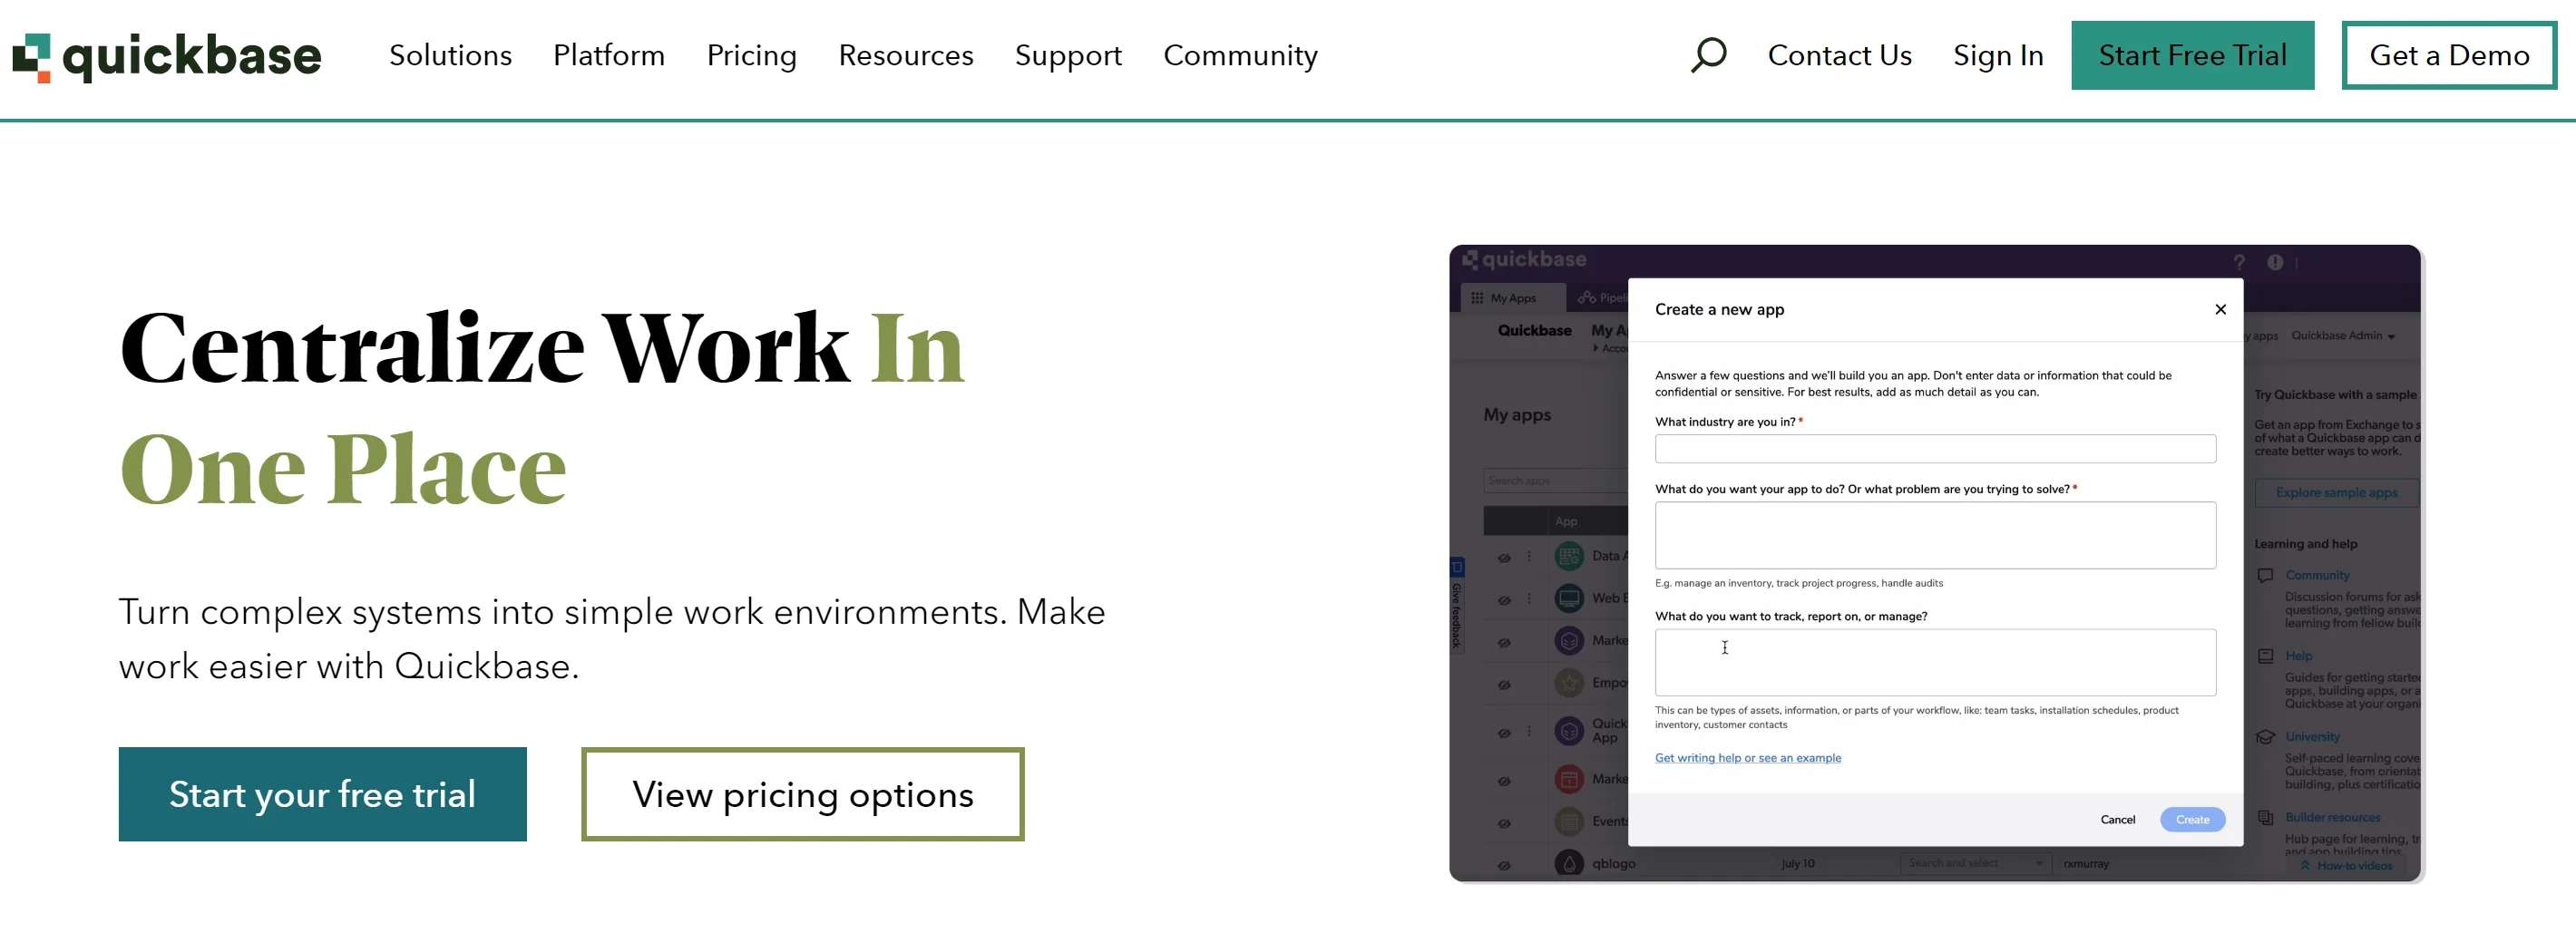Click the monitor icon of the Web app
2576x943 pixels.
pos(1569,598)
